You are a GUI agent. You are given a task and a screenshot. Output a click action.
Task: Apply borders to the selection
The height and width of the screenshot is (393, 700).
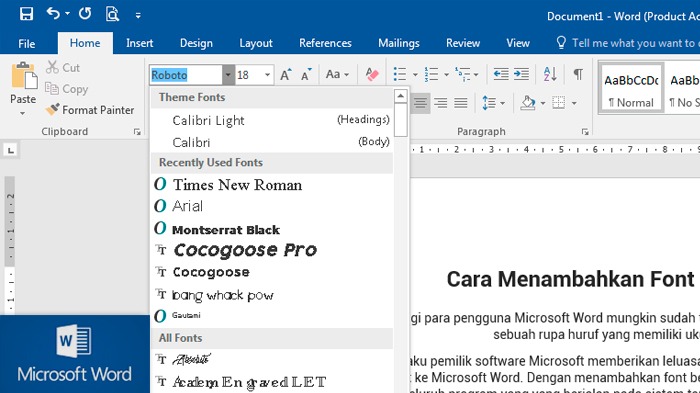[x=558, y=103]
